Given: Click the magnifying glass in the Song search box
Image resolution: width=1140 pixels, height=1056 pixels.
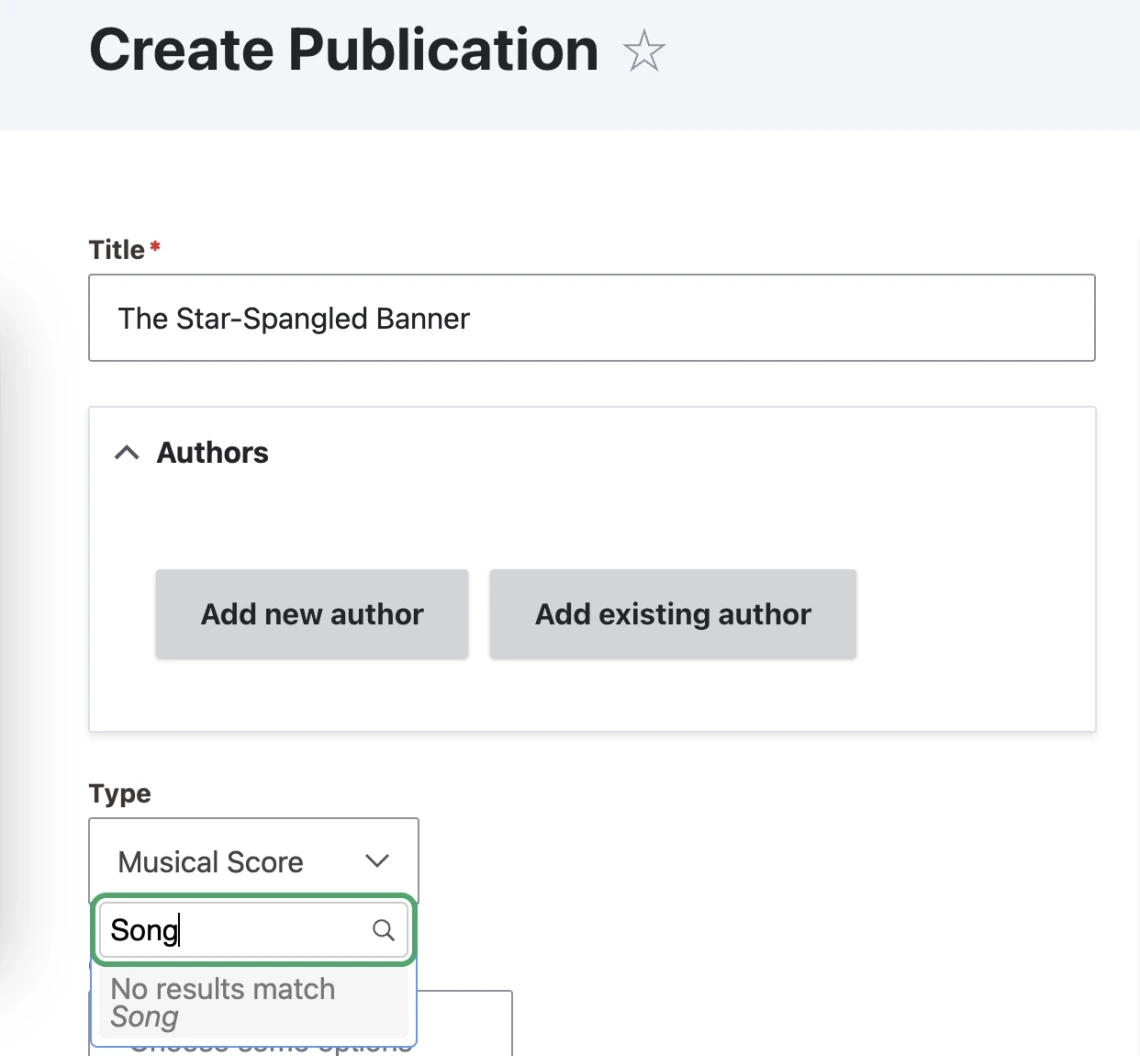Looking at the screenshot, I should pyautogui.click(x=383, y=930).
